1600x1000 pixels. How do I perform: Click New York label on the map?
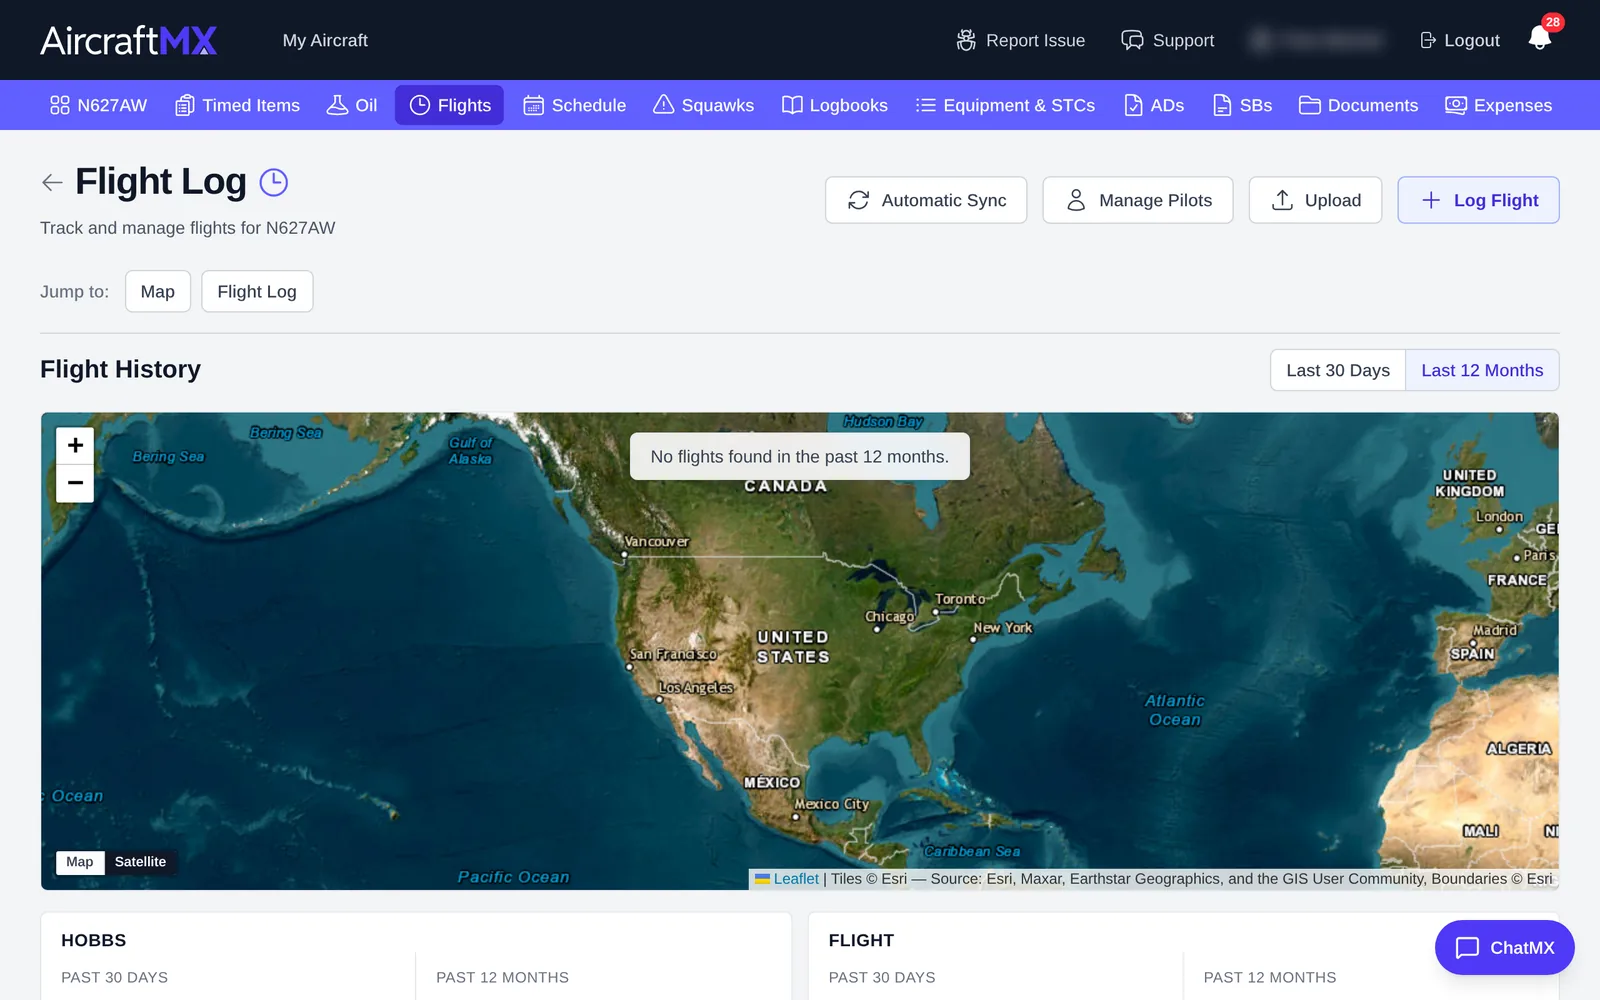[x=1003, y=628]
